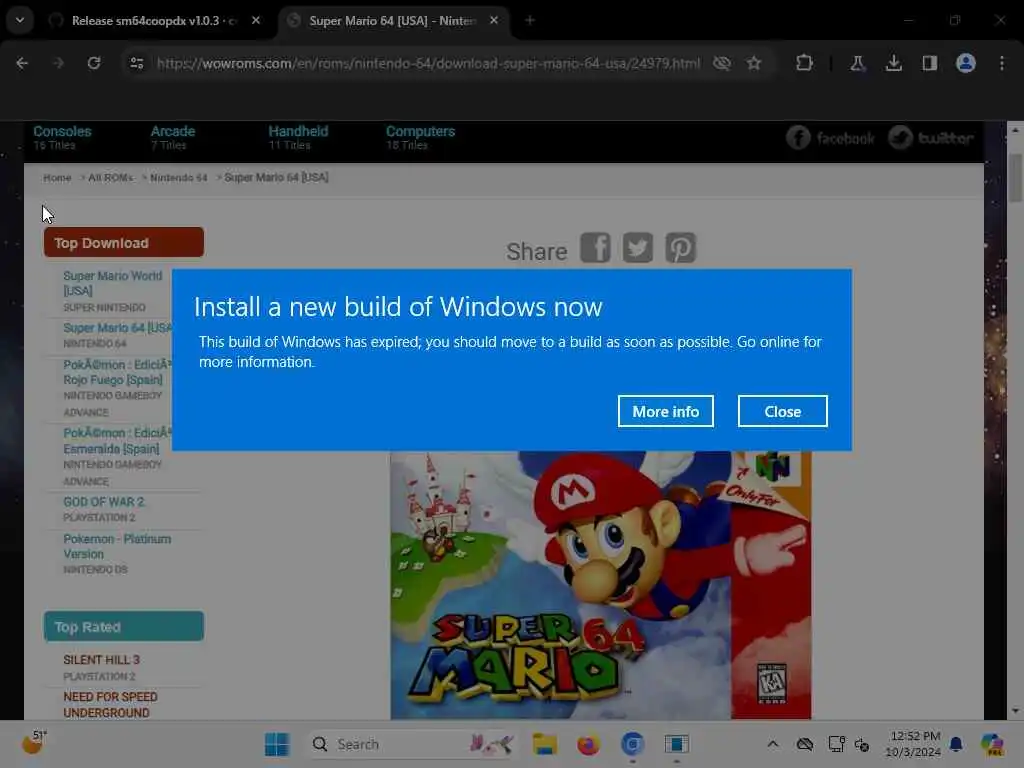Image resolution: width=1024 pixels, height=768 pixels.
Task: Open the Nintendo 64 breadcrumb
Action: click(x=178, y=178)
